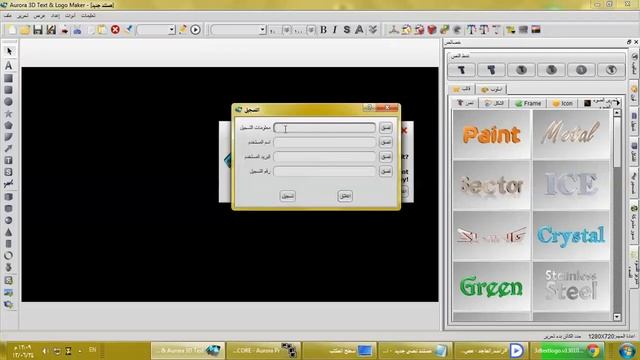The height and width of the screenshot is (360, 640).
Task: Apply the ICE text style
Action: [x=571, y=185]
